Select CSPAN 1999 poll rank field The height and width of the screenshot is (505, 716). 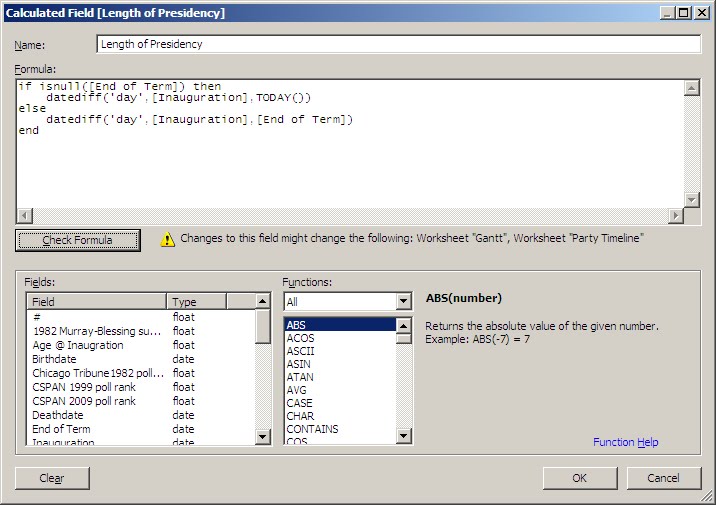pos(142,387)
